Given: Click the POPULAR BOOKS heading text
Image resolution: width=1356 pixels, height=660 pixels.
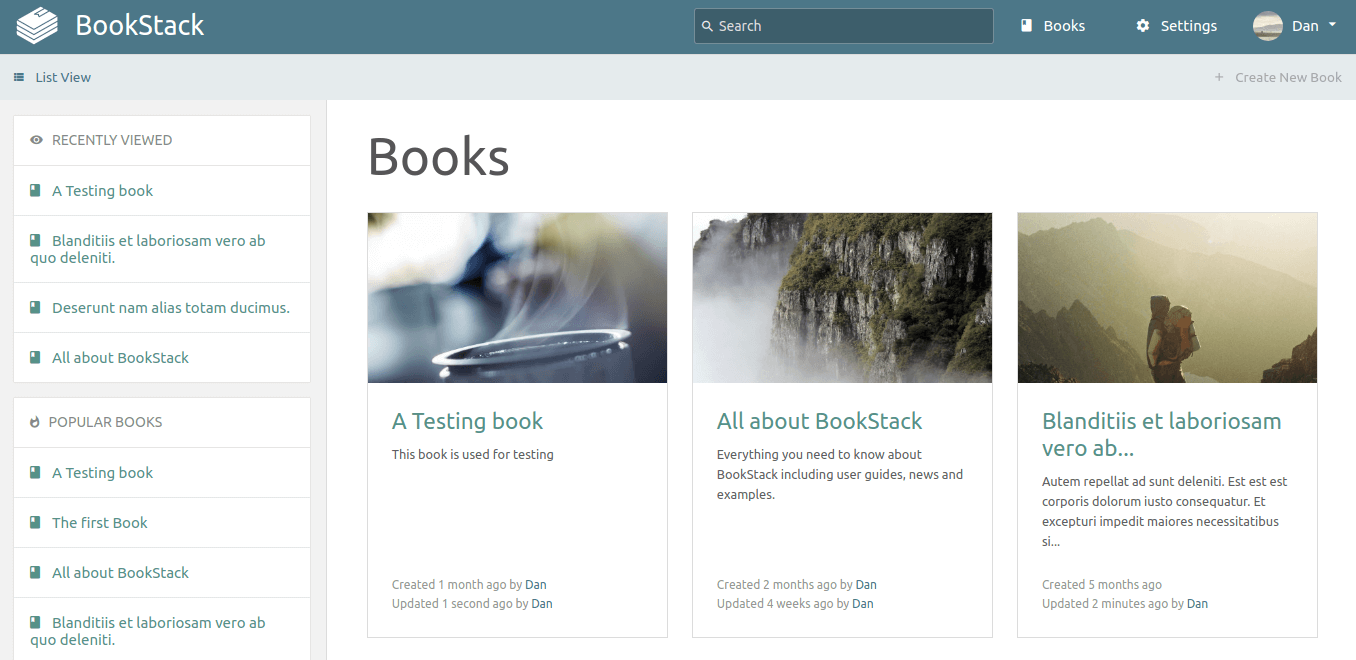Looking at the screenshot, I should click(105, 422).
